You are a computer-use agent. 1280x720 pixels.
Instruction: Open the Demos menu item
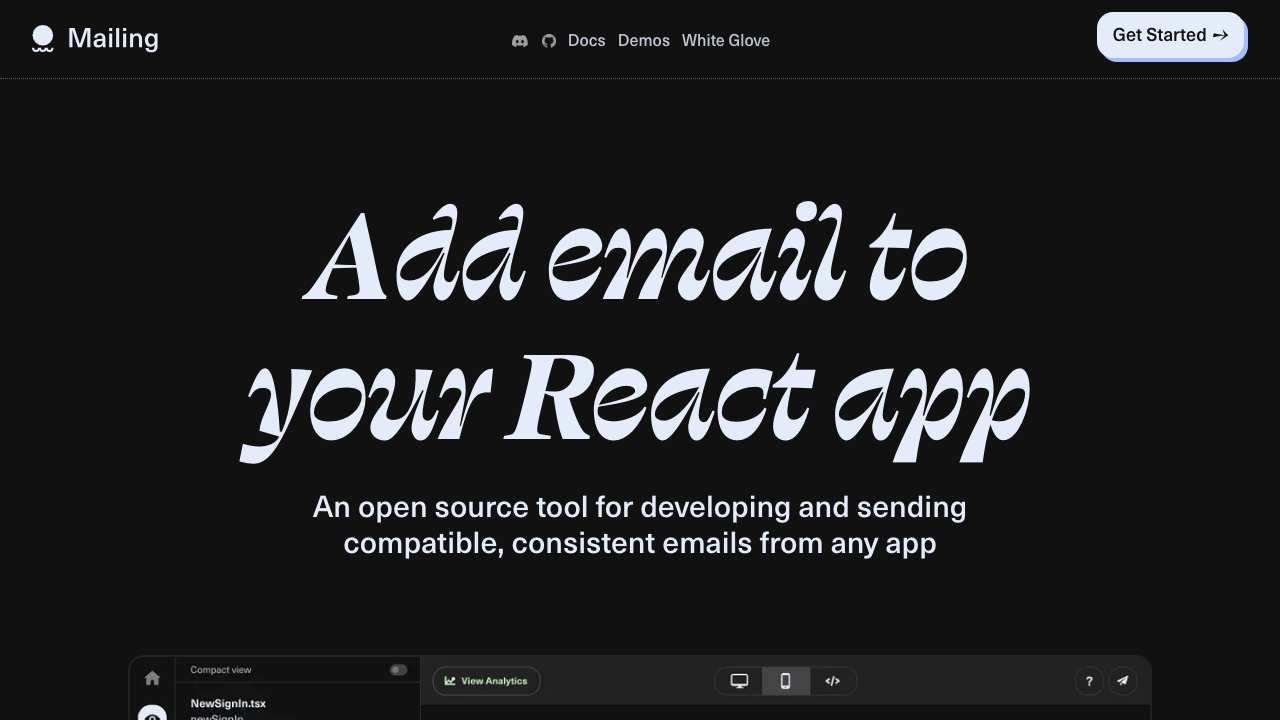tap(644, 41)
